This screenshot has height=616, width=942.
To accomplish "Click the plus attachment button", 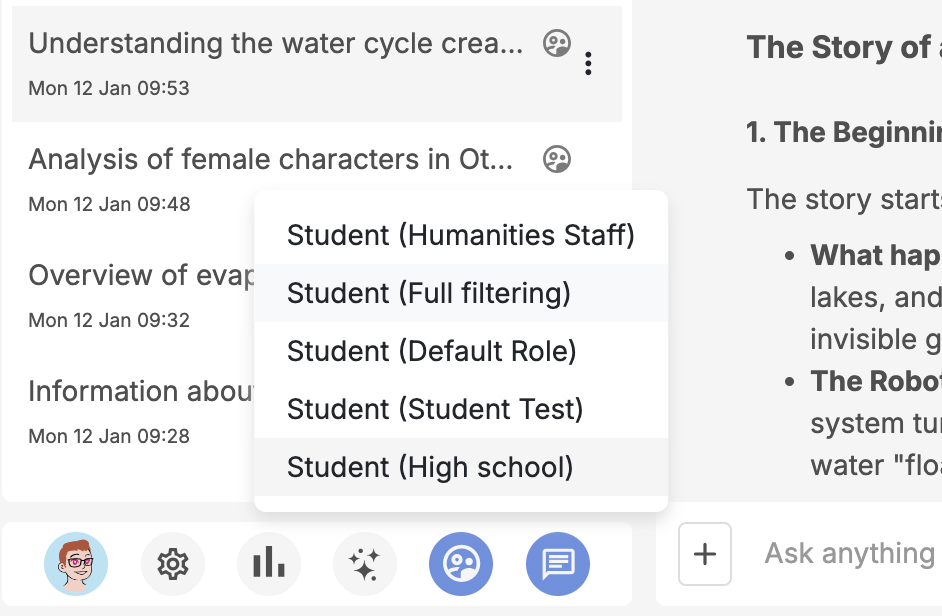I will [x=705, y=553].
